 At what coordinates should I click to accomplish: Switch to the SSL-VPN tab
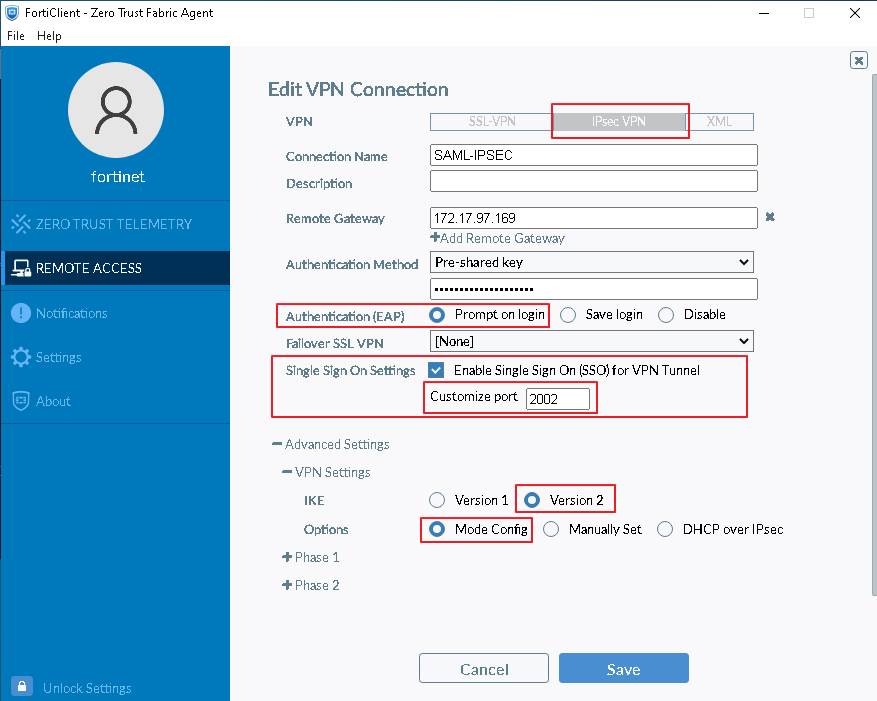point(492,121)
